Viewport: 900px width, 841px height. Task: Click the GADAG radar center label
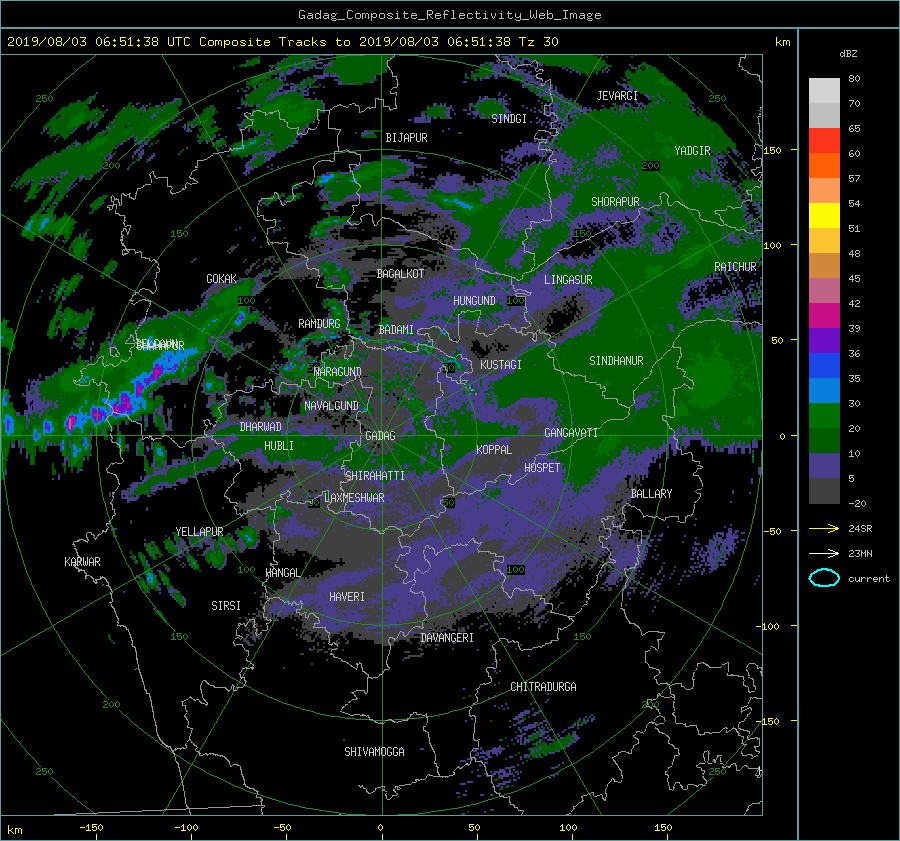click(381, 436)
